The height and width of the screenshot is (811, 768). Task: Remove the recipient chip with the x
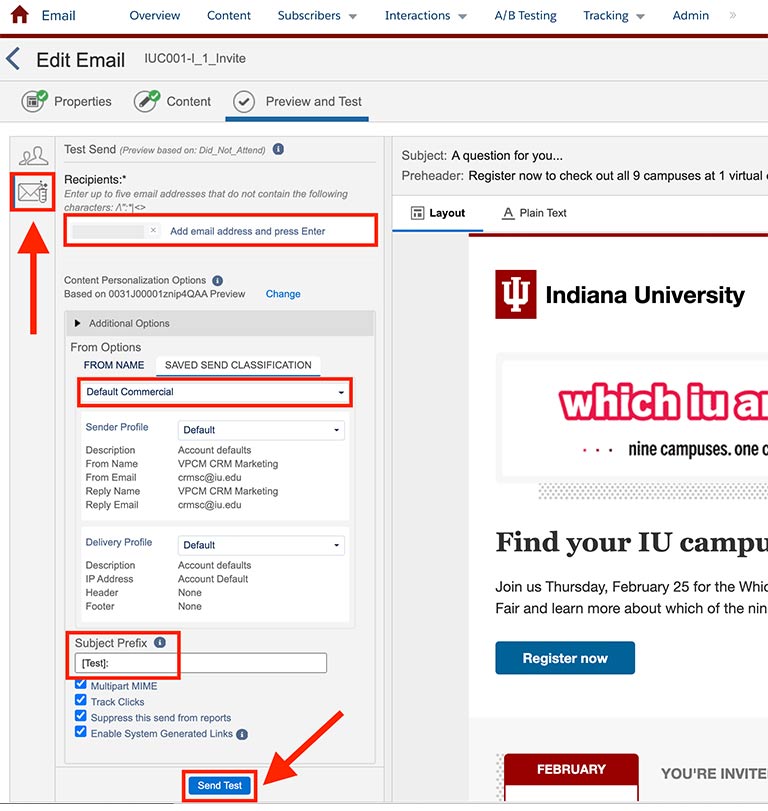(x=153, y=230)
